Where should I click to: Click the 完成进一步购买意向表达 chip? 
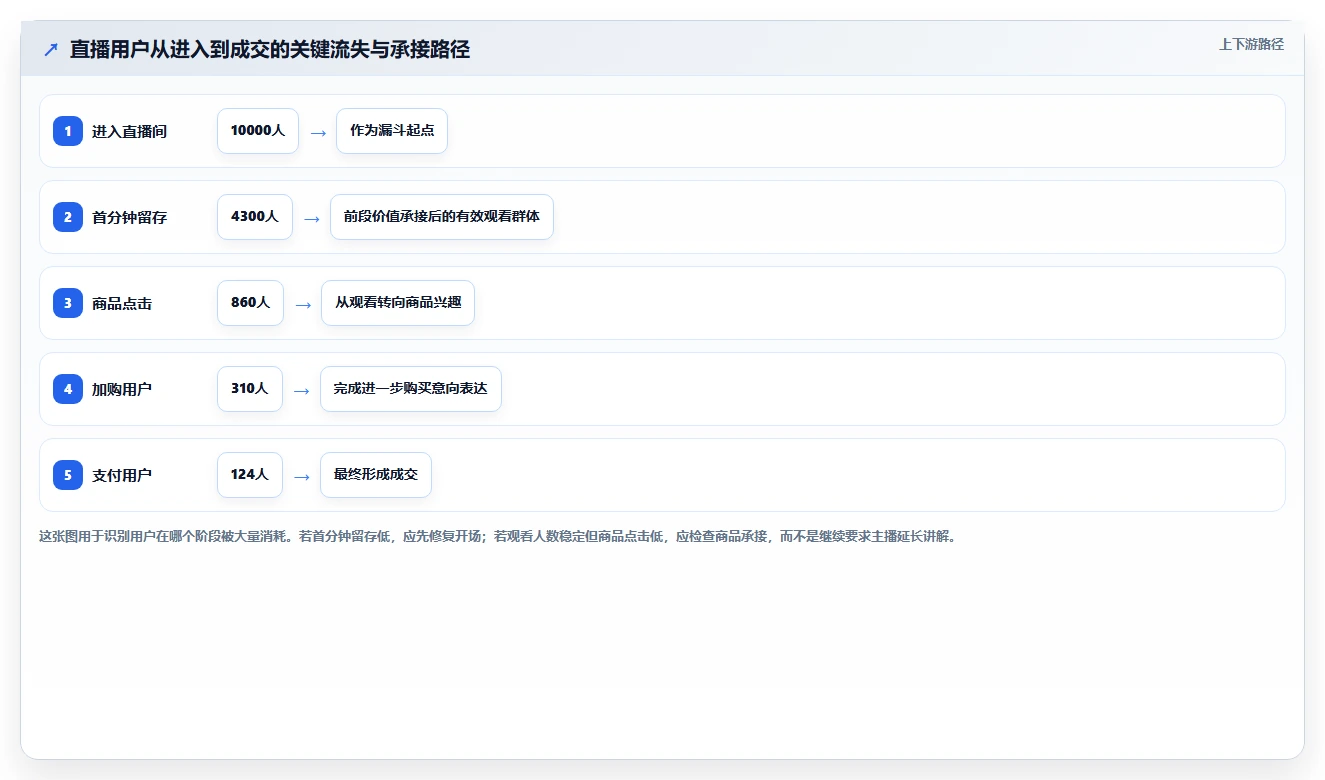411,389
